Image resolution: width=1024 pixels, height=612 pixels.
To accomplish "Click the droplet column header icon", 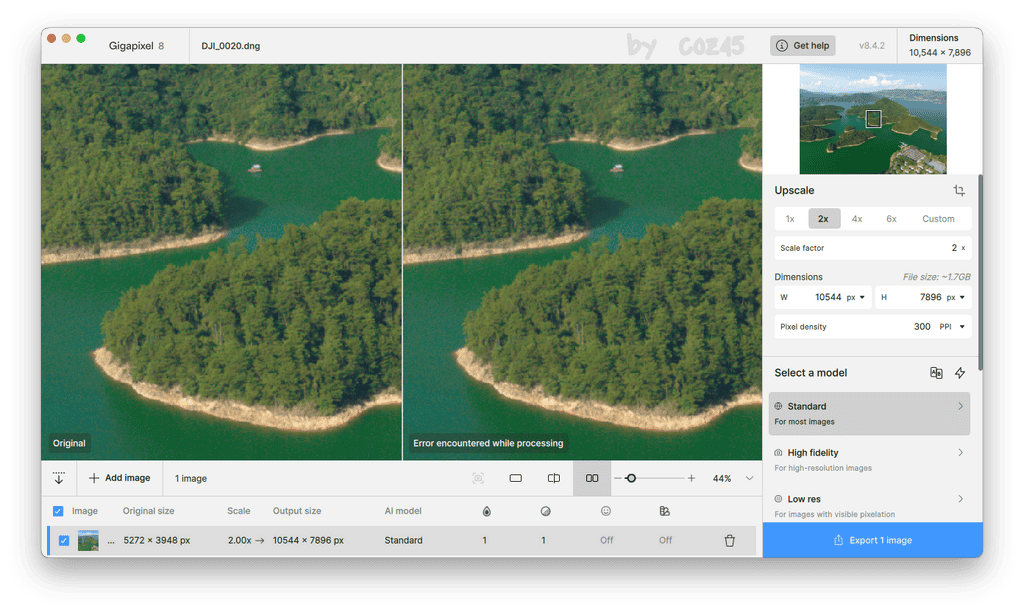I will (x=487, y=511).
